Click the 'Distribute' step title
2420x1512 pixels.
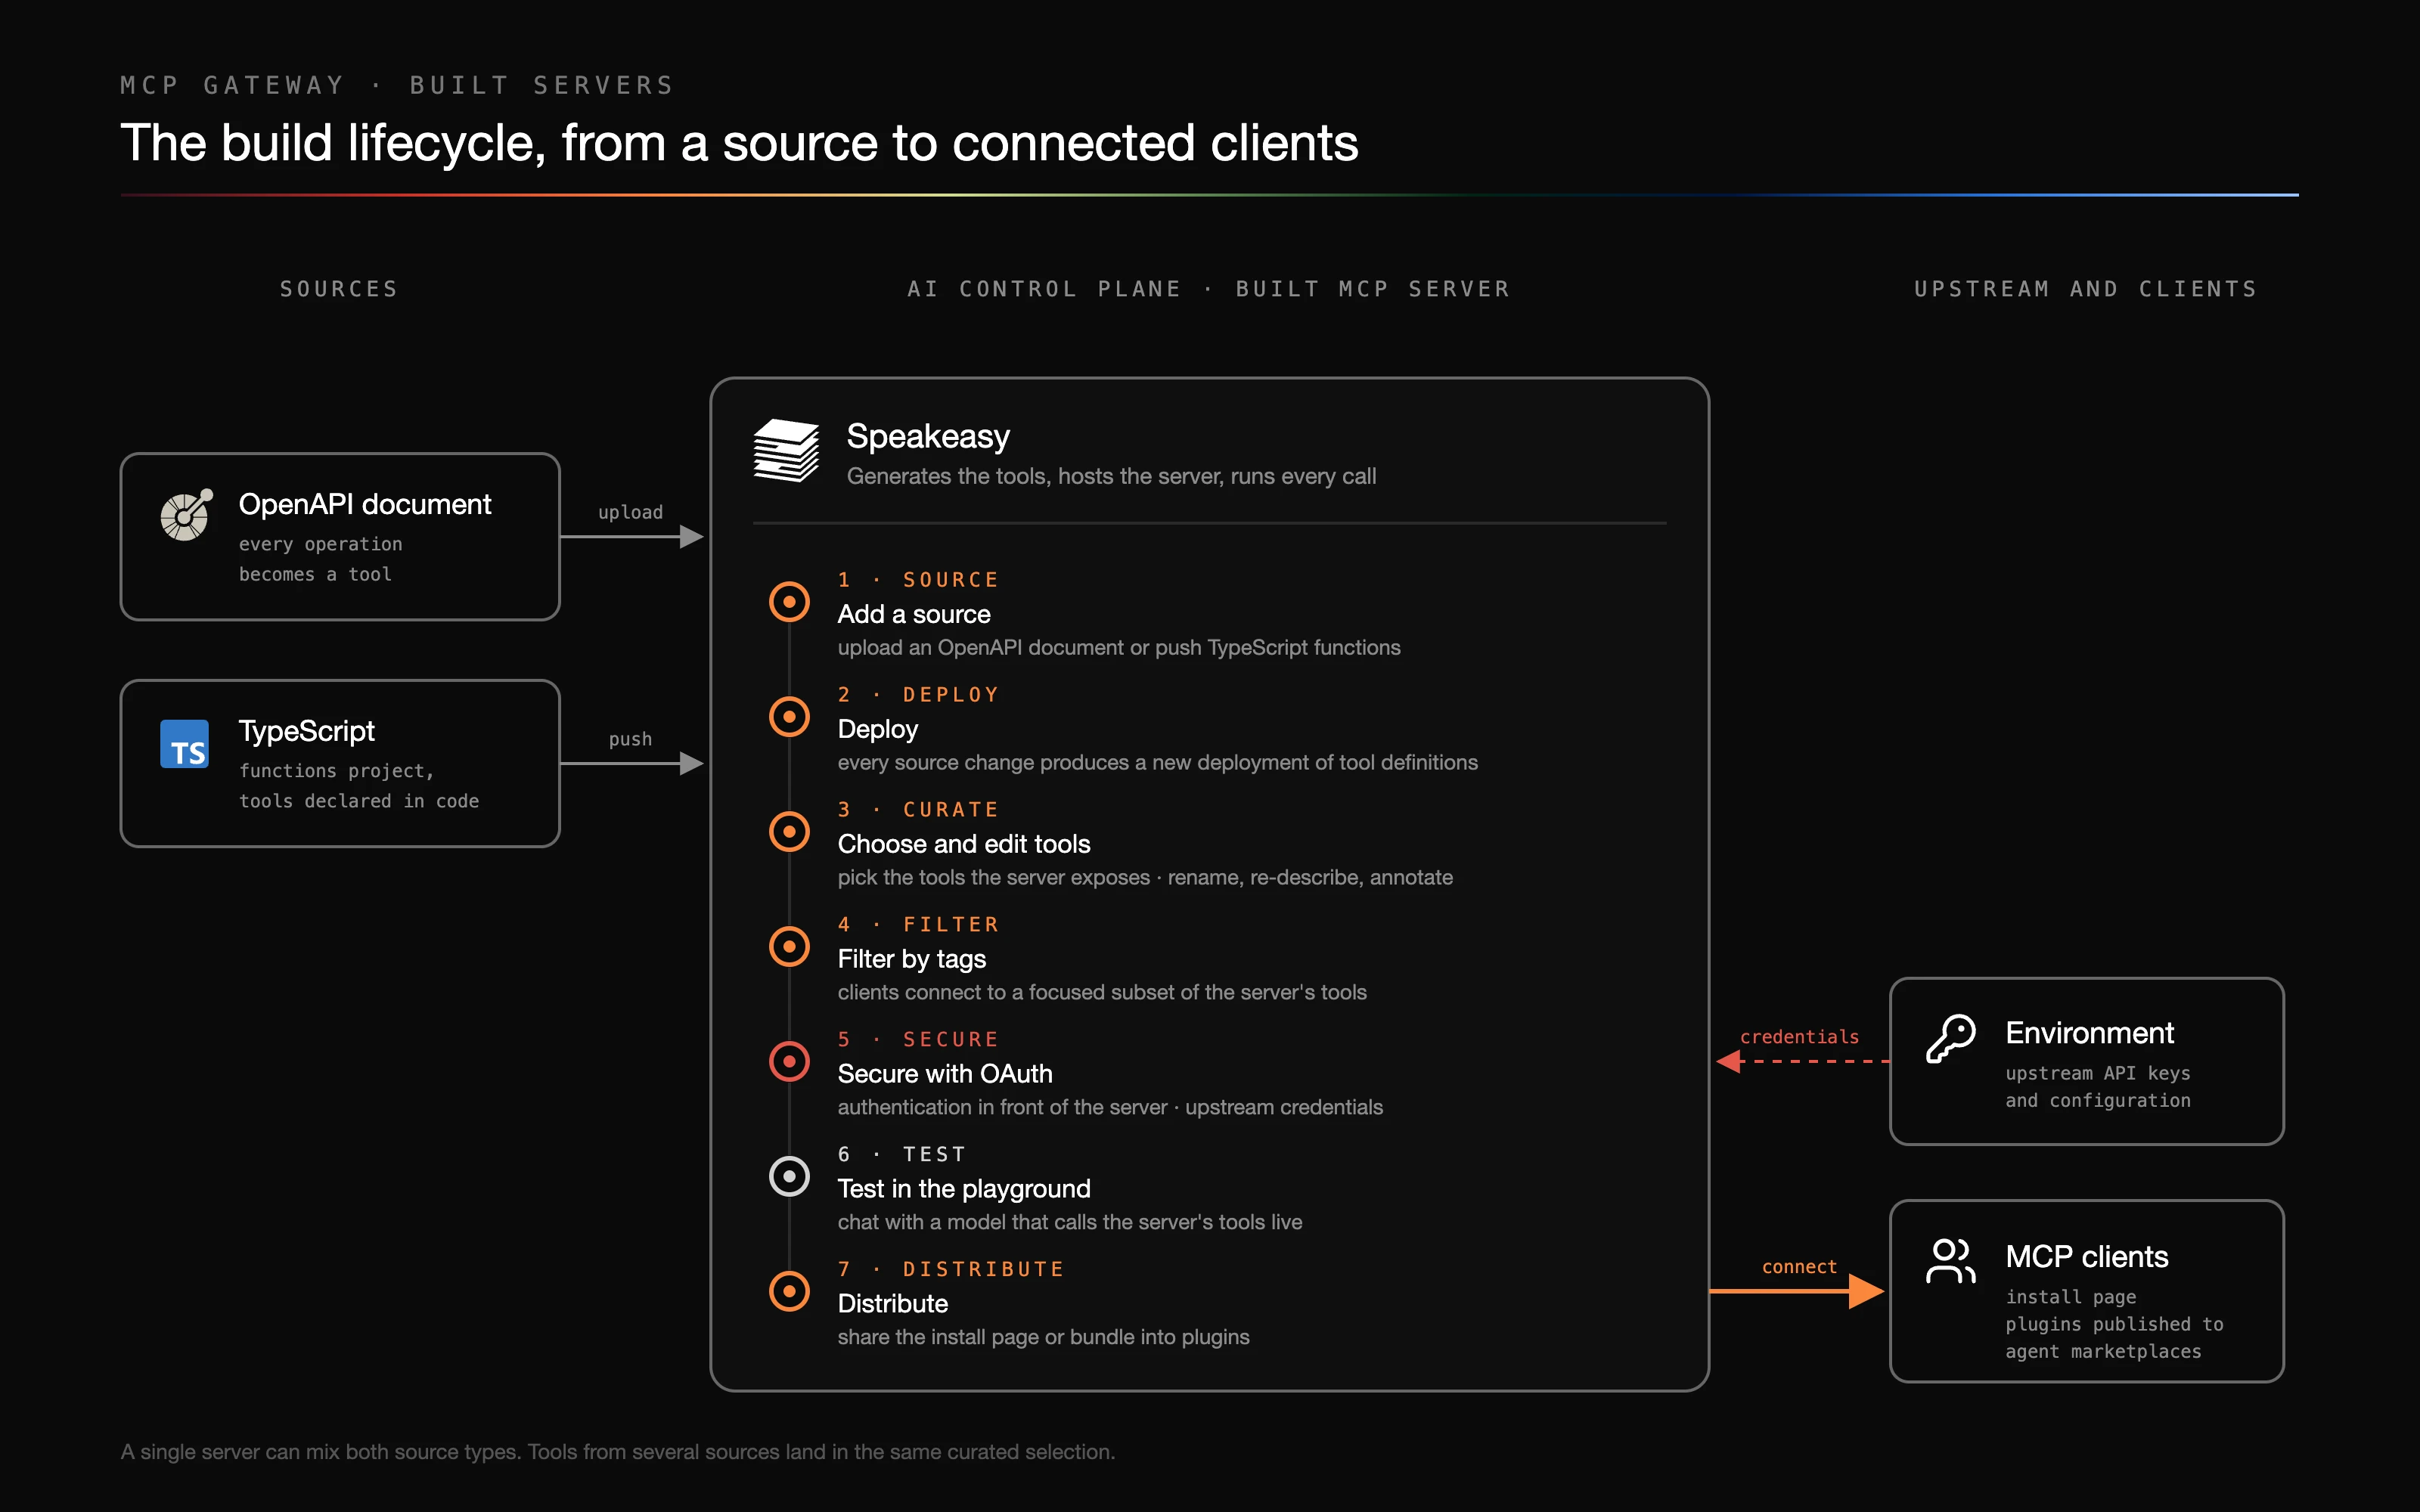[x=893, y=1304]
